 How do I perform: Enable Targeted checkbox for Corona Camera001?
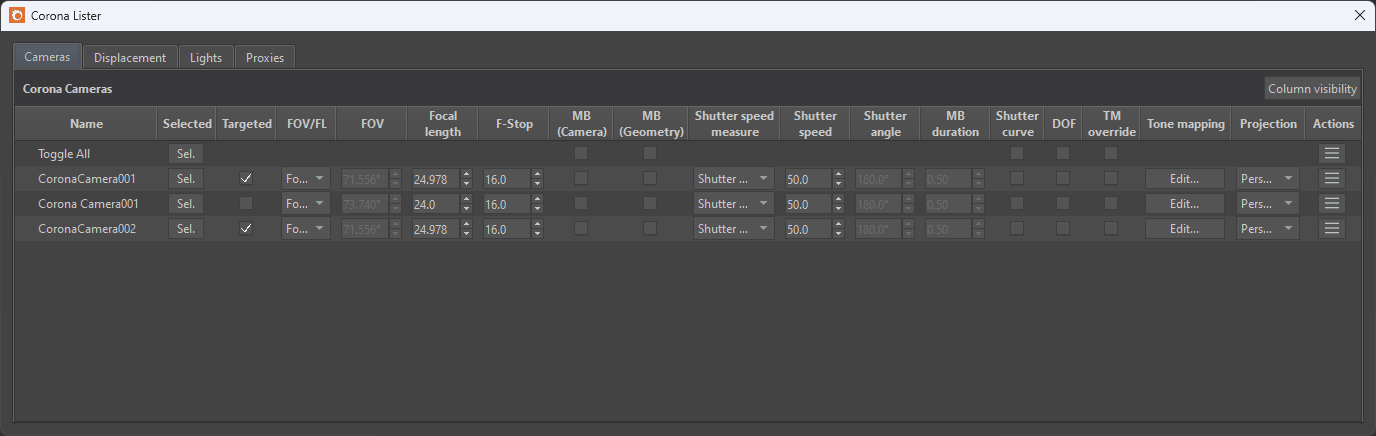click(246, 204)
